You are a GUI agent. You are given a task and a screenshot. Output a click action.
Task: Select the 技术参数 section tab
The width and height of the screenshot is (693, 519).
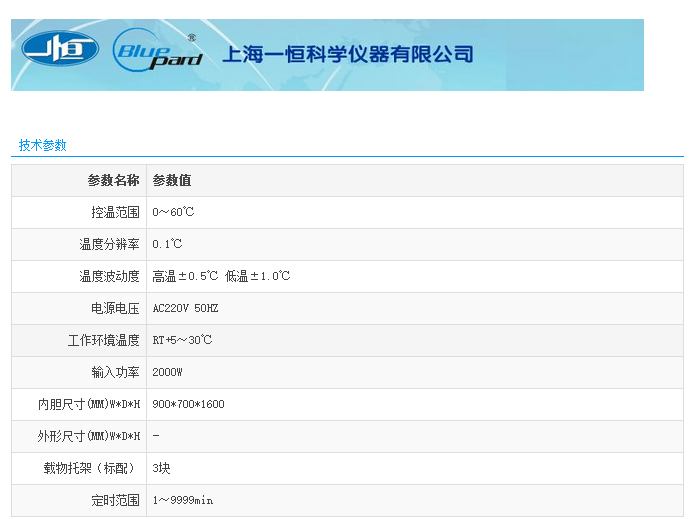43,145
